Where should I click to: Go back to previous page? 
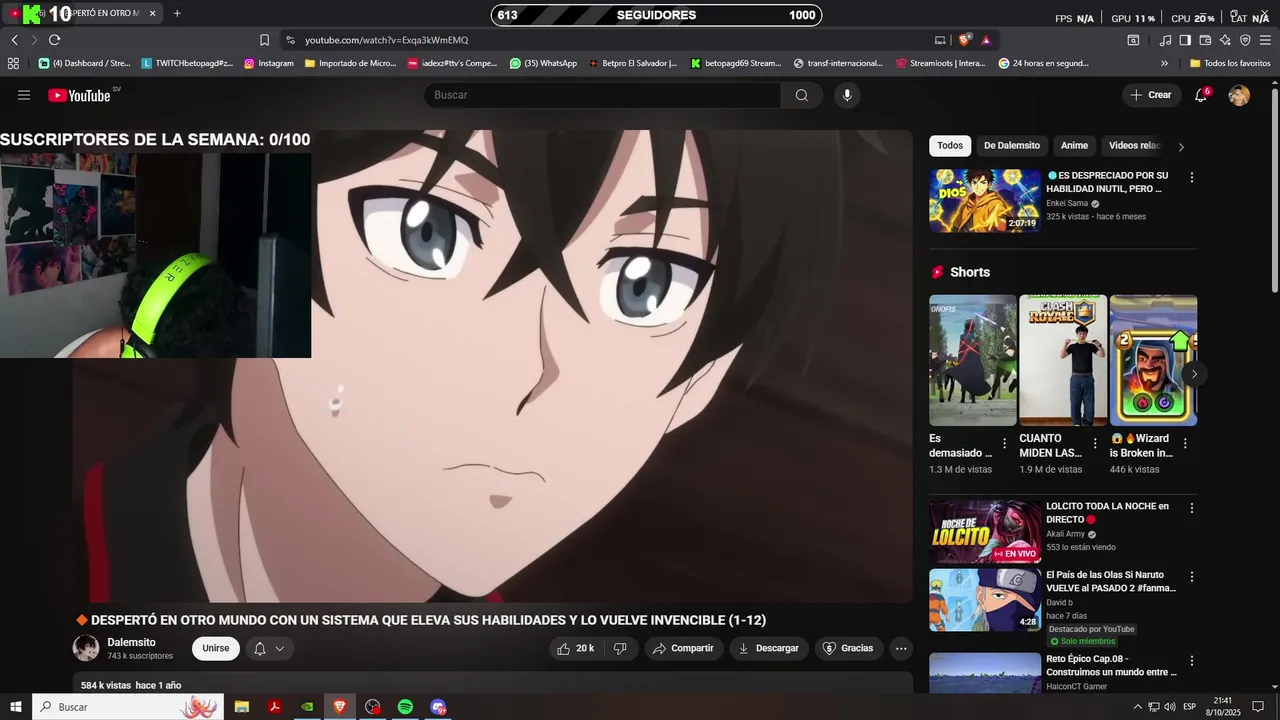click(15, 40)
